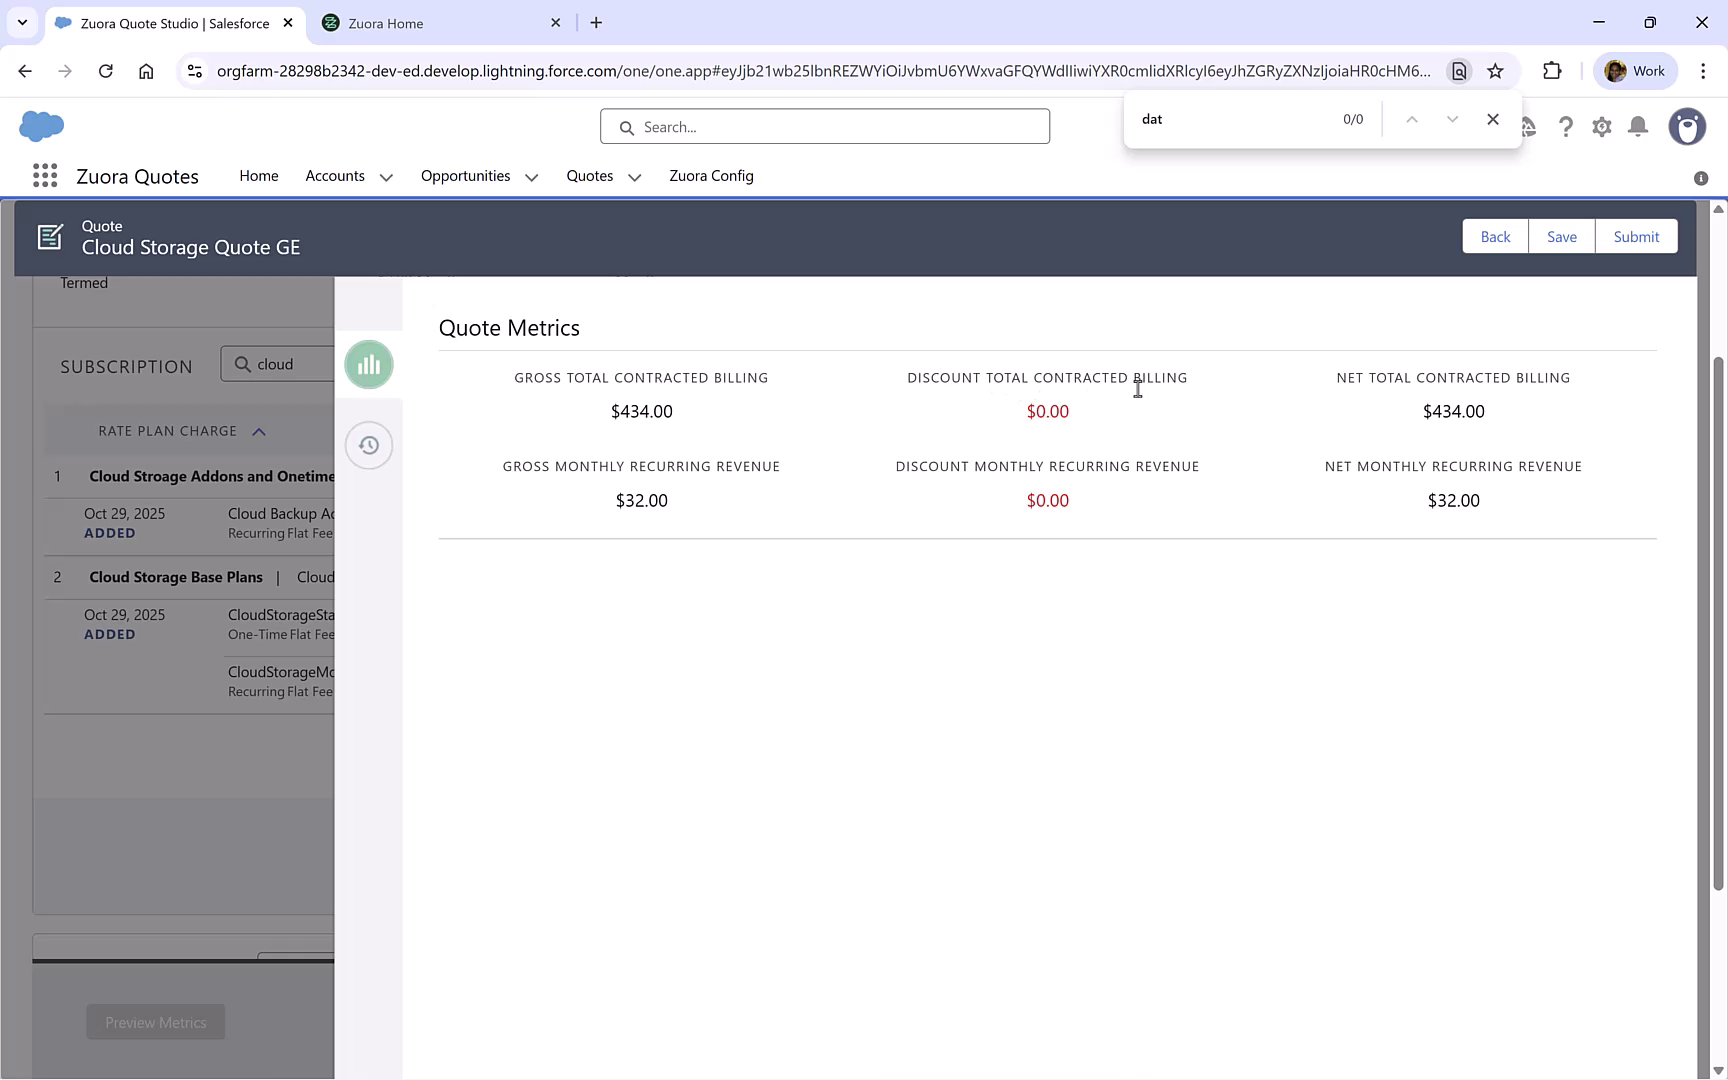Open the Quotes dropdown menu
Screen dimensions: 1728x1080
[x=634, y=177]
